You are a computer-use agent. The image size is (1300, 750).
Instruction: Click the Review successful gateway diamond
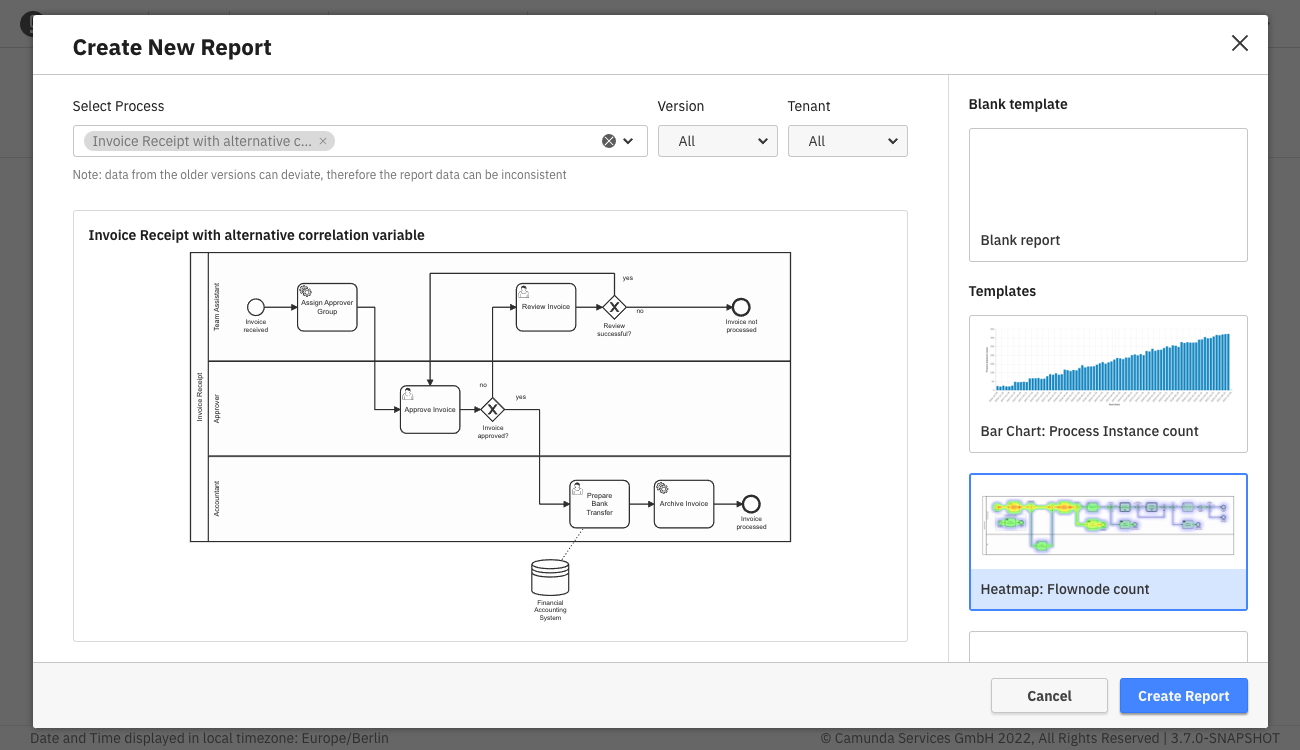(613, 307)
